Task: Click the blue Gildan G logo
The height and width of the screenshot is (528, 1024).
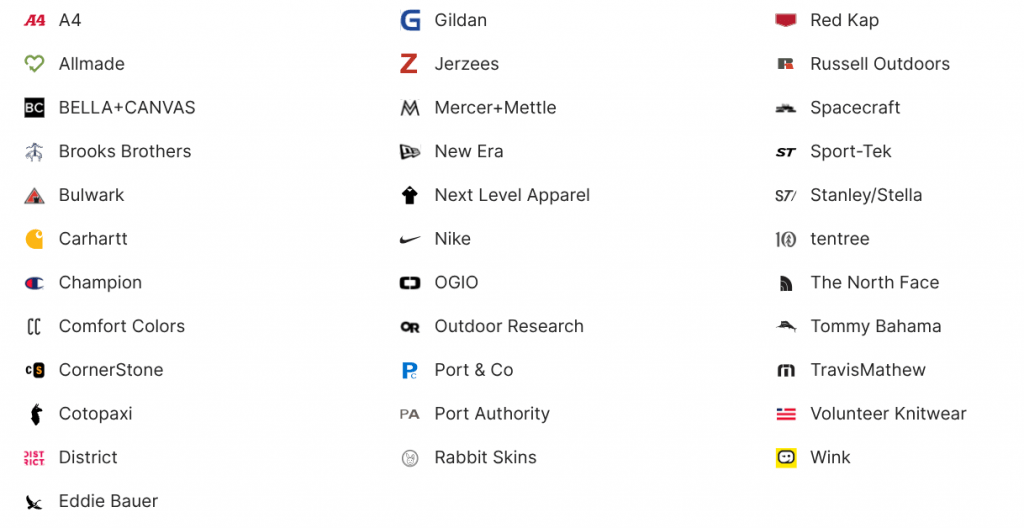Action: click(409, 20)
